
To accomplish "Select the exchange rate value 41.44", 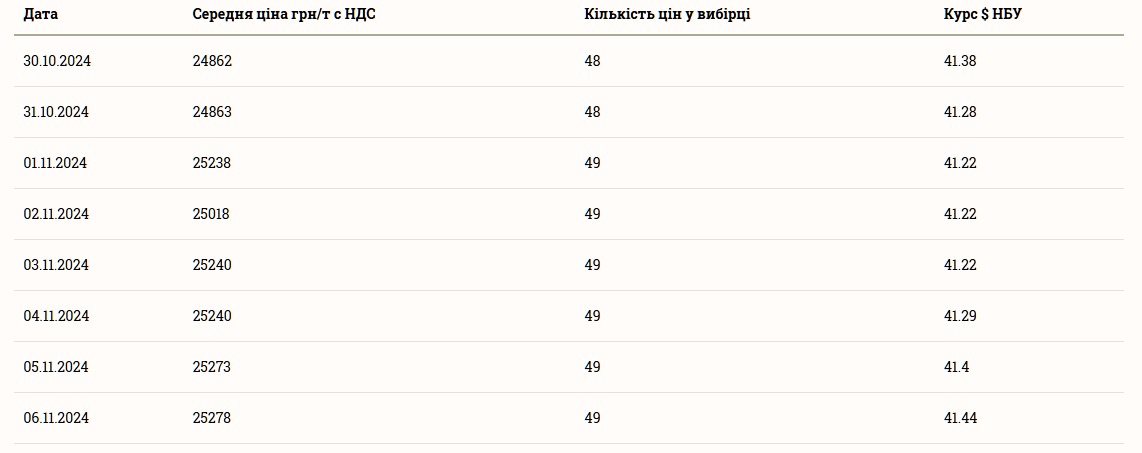I will [960, 418].
